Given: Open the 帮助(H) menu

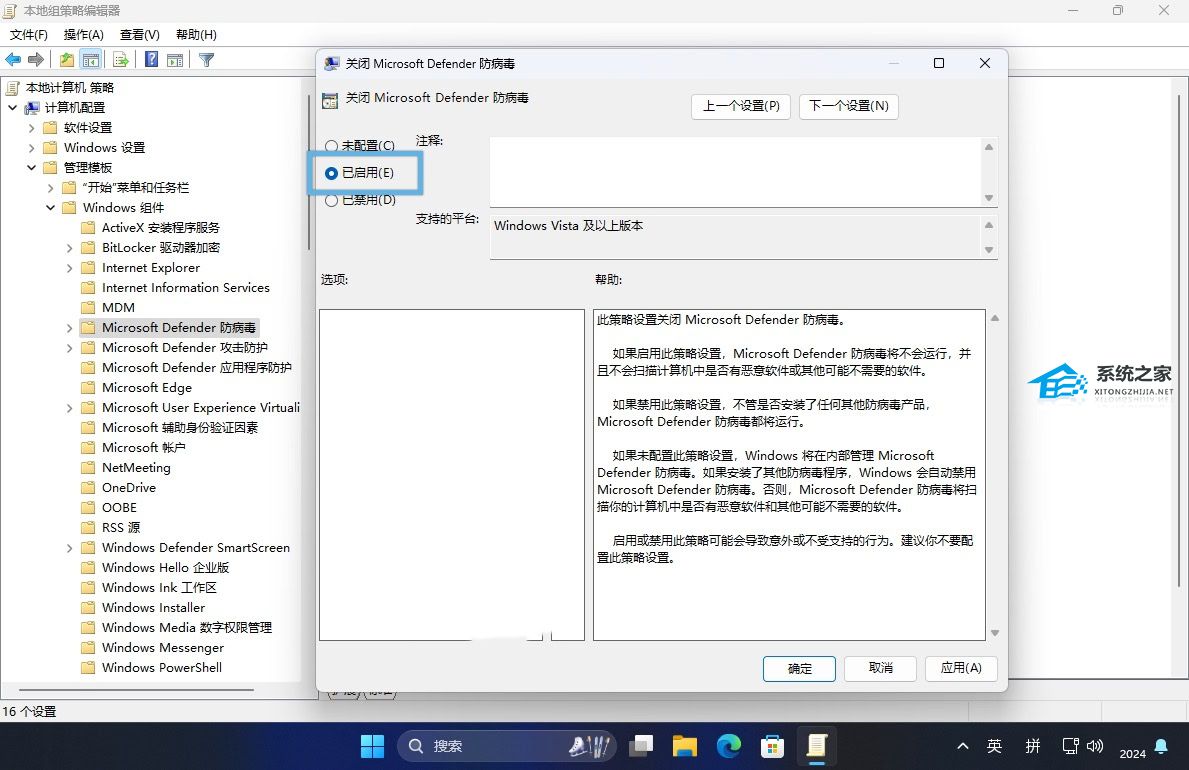Looking at the screenshot, I should [x=196, y=35].
